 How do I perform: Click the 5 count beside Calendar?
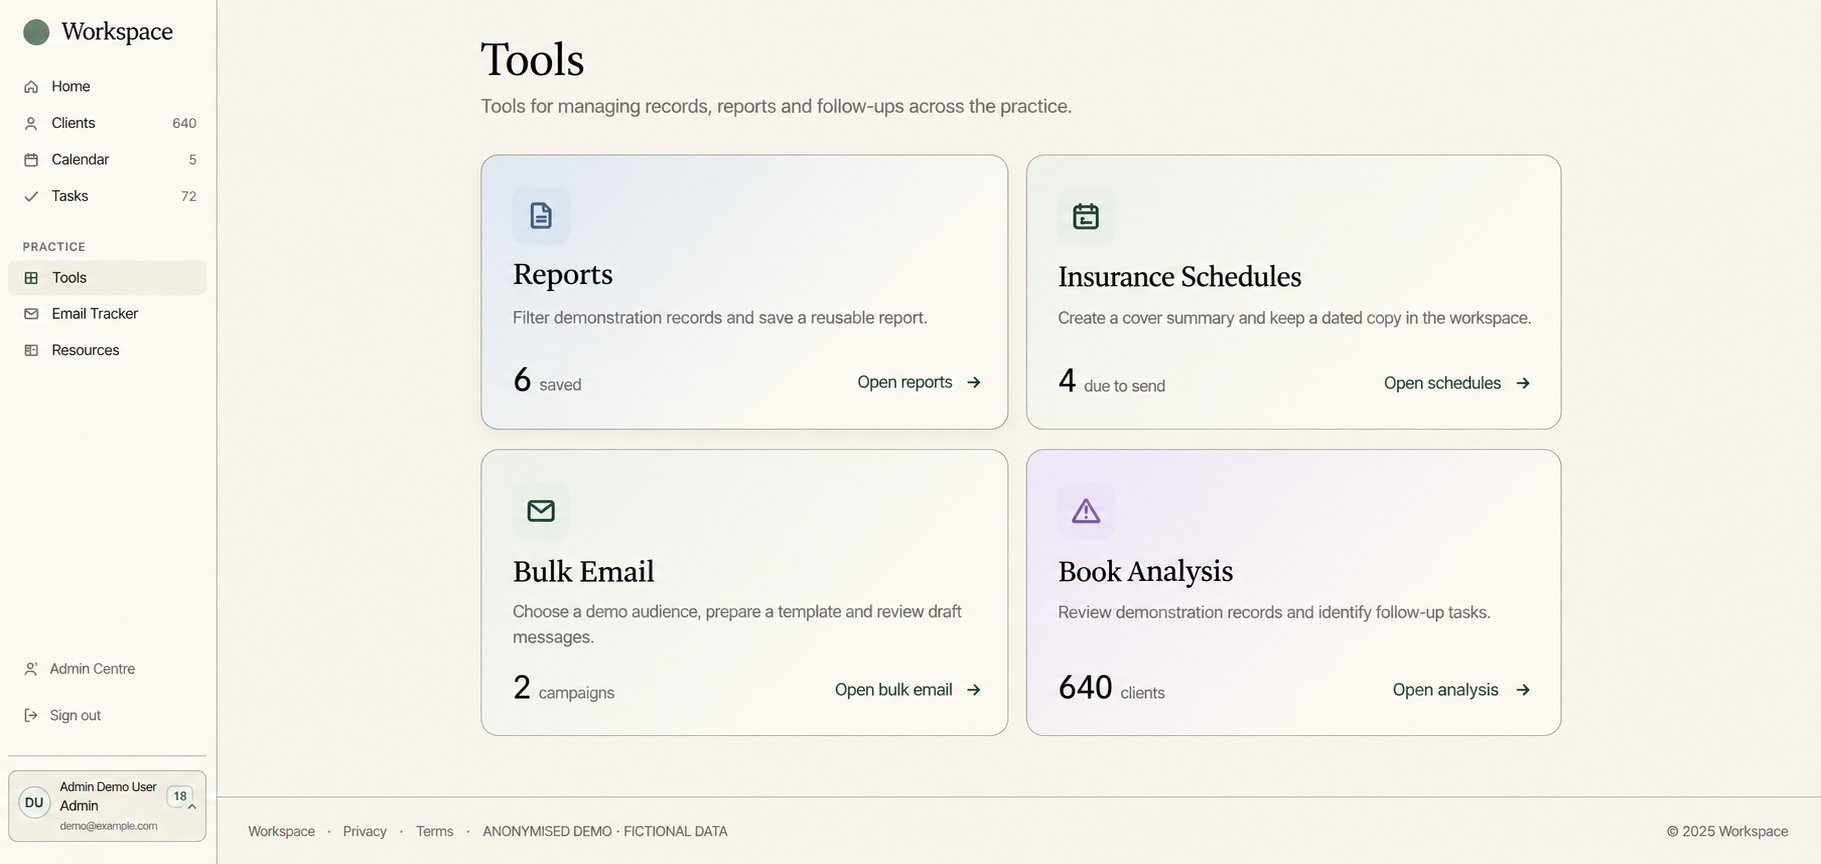193,160
